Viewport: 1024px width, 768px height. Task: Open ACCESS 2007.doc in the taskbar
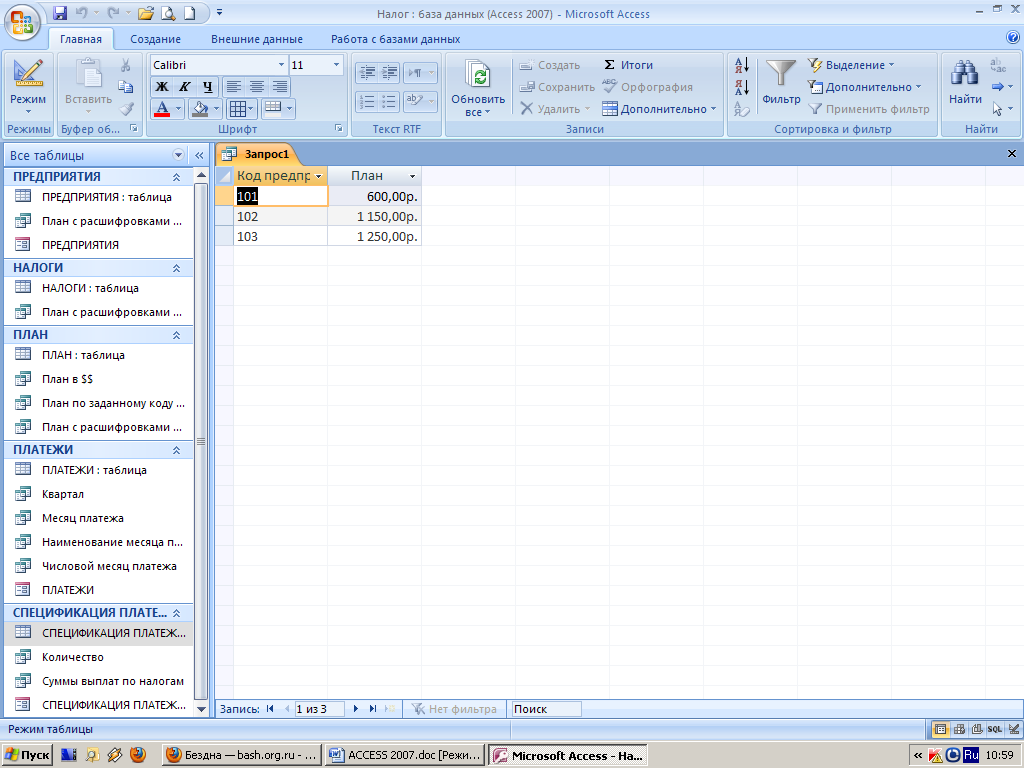(405, 755)
